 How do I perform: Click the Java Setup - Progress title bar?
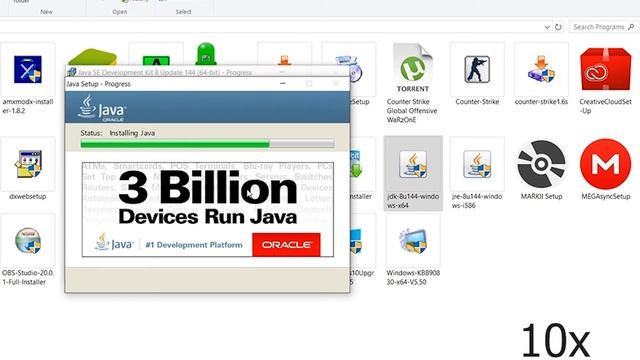click(x=207, y=84)
